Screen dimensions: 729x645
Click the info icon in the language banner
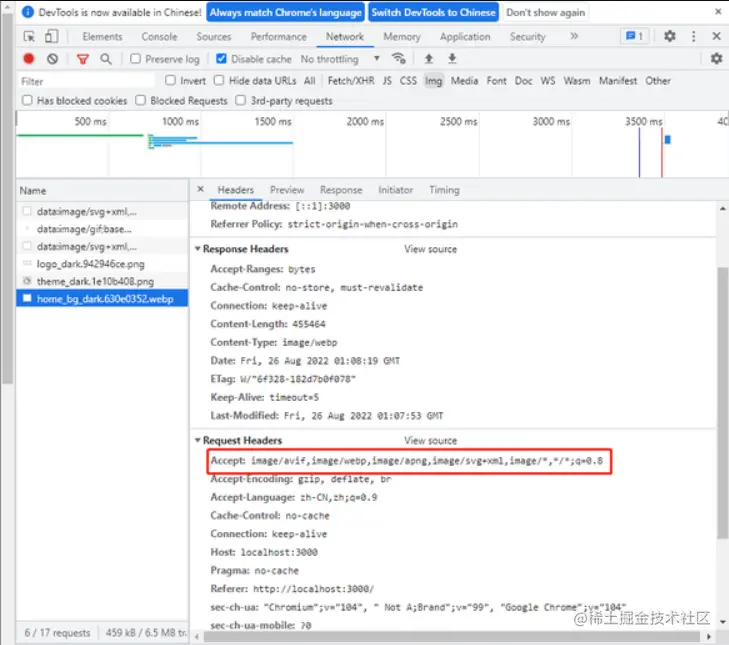coord(28,12)
